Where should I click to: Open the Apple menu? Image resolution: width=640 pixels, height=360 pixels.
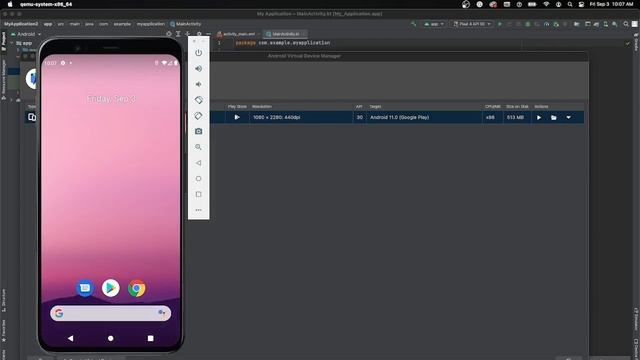10,4
